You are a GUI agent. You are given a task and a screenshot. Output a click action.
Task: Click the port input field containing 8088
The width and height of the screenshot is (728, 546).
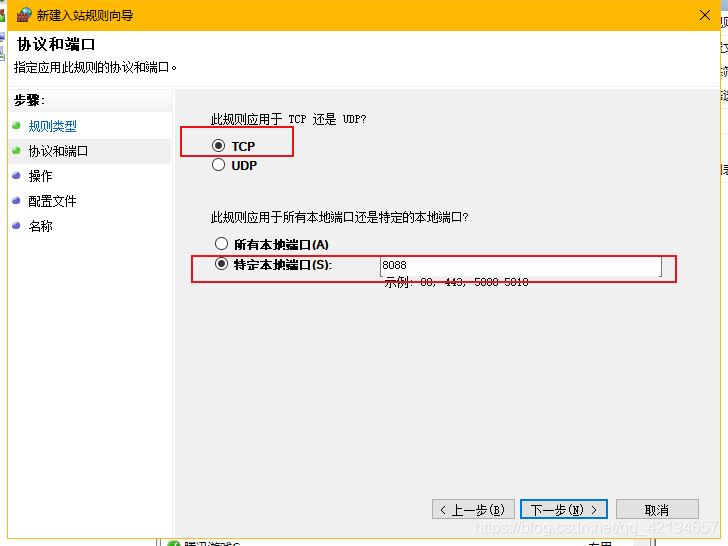(520, 265)
